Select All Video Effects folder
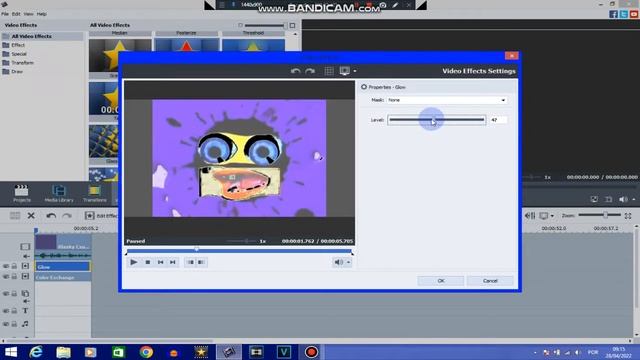The width and height of the screenshot is (640, 360). coord(31,36)
